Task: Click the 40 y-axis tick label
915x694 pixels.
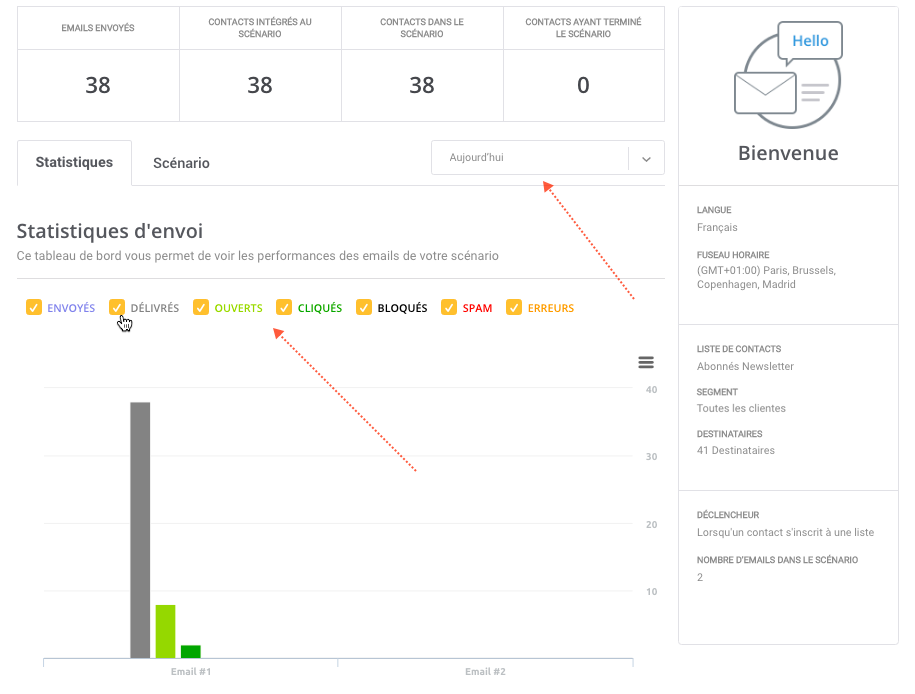Action: (651, 389)
